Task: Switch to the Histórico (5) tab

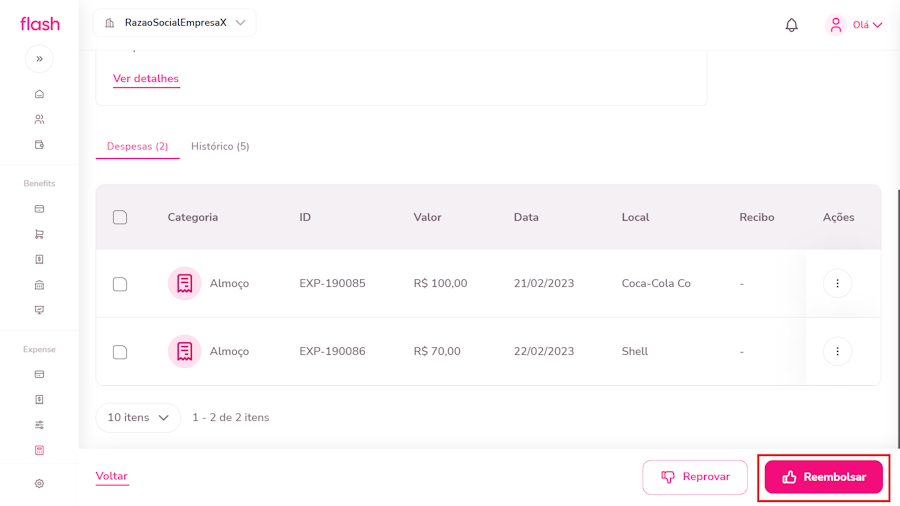Action: pyautogui.click(x=220, y=147)
